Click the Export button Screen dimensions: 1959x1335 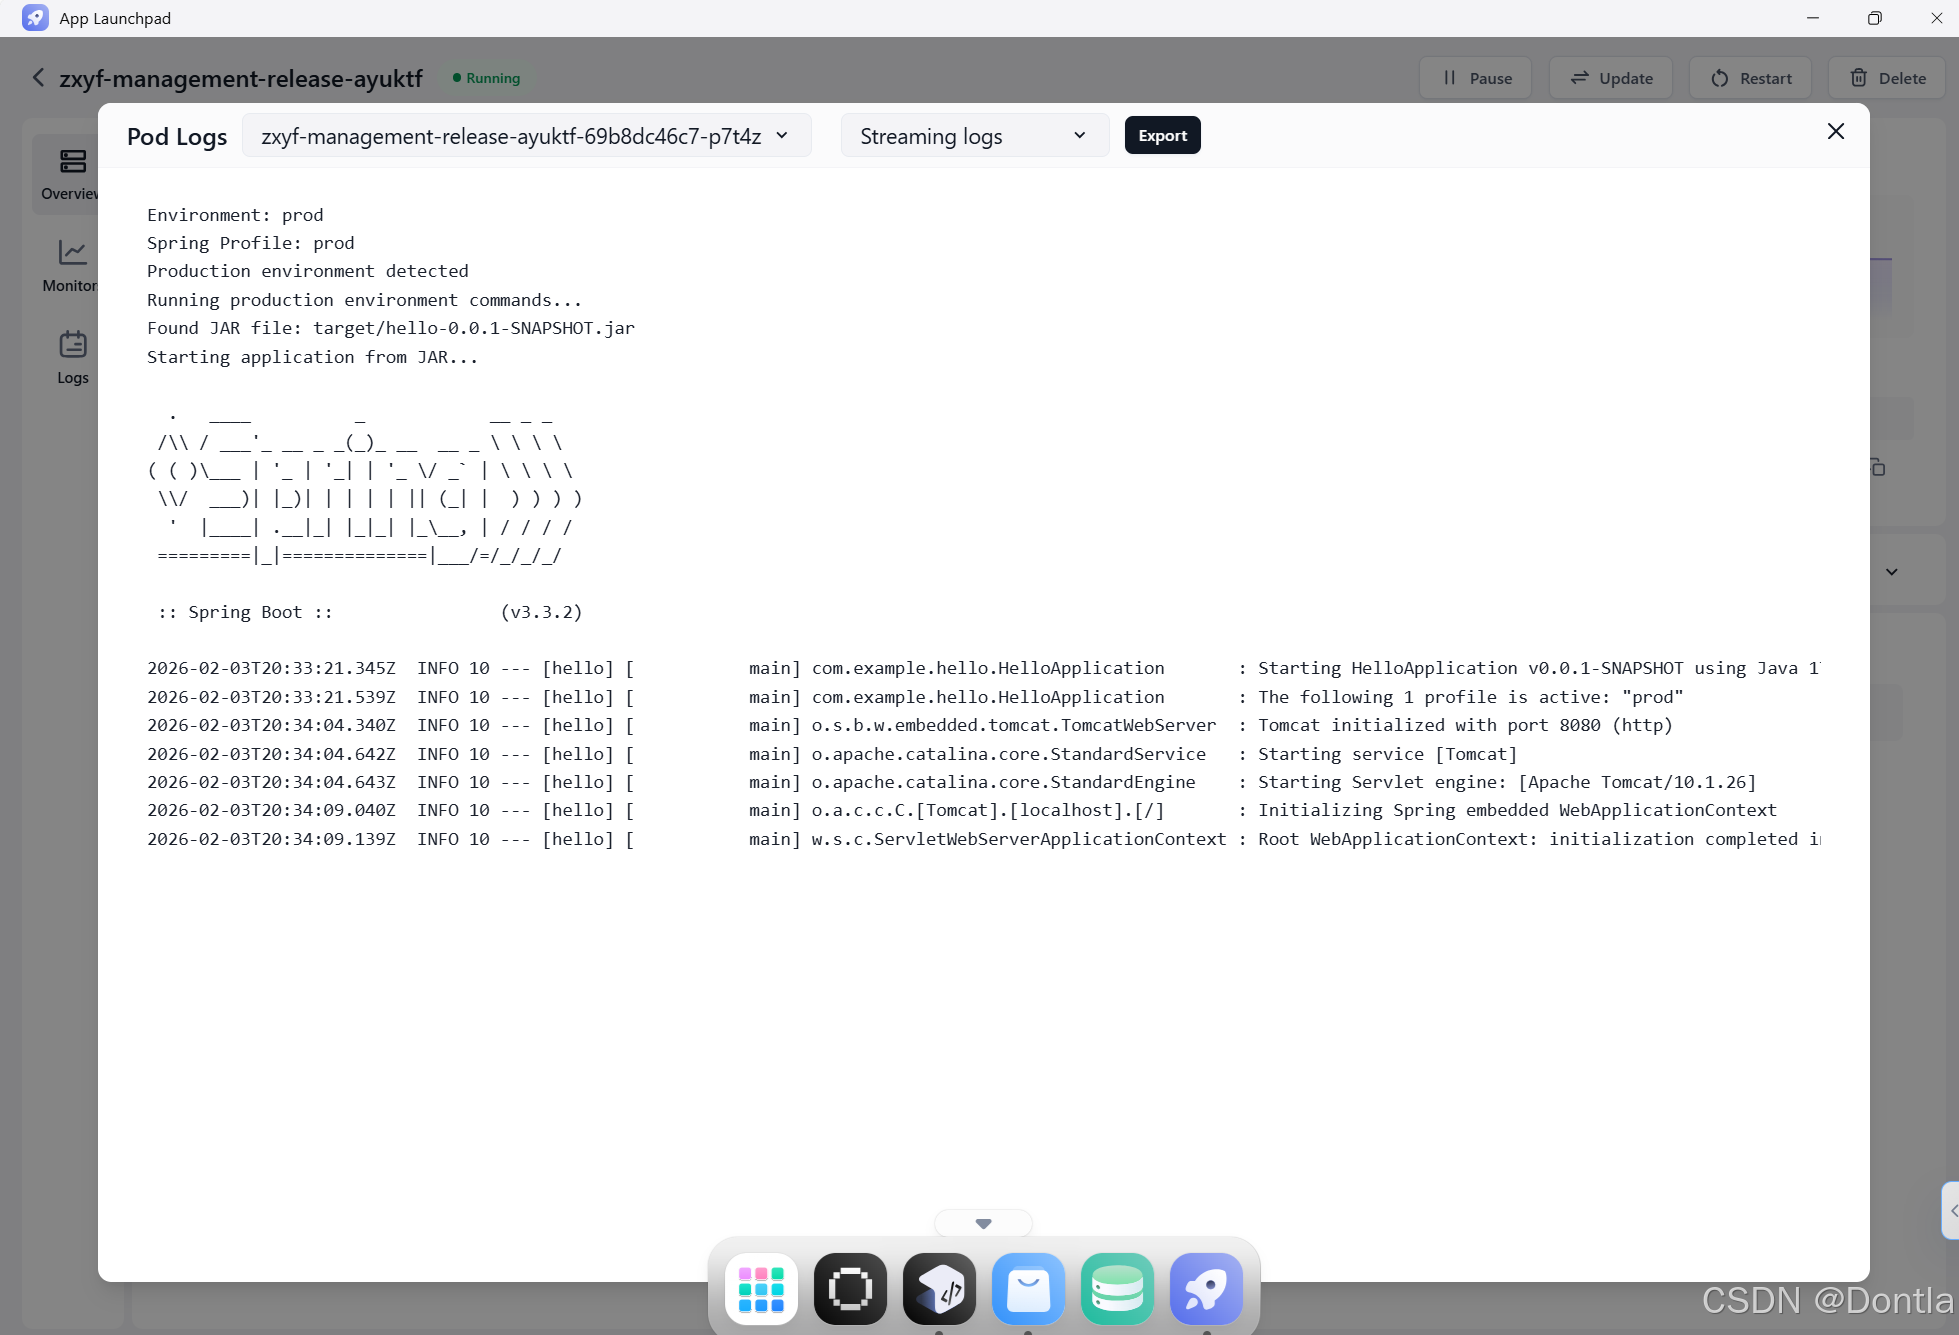(x=1162, y=136)
